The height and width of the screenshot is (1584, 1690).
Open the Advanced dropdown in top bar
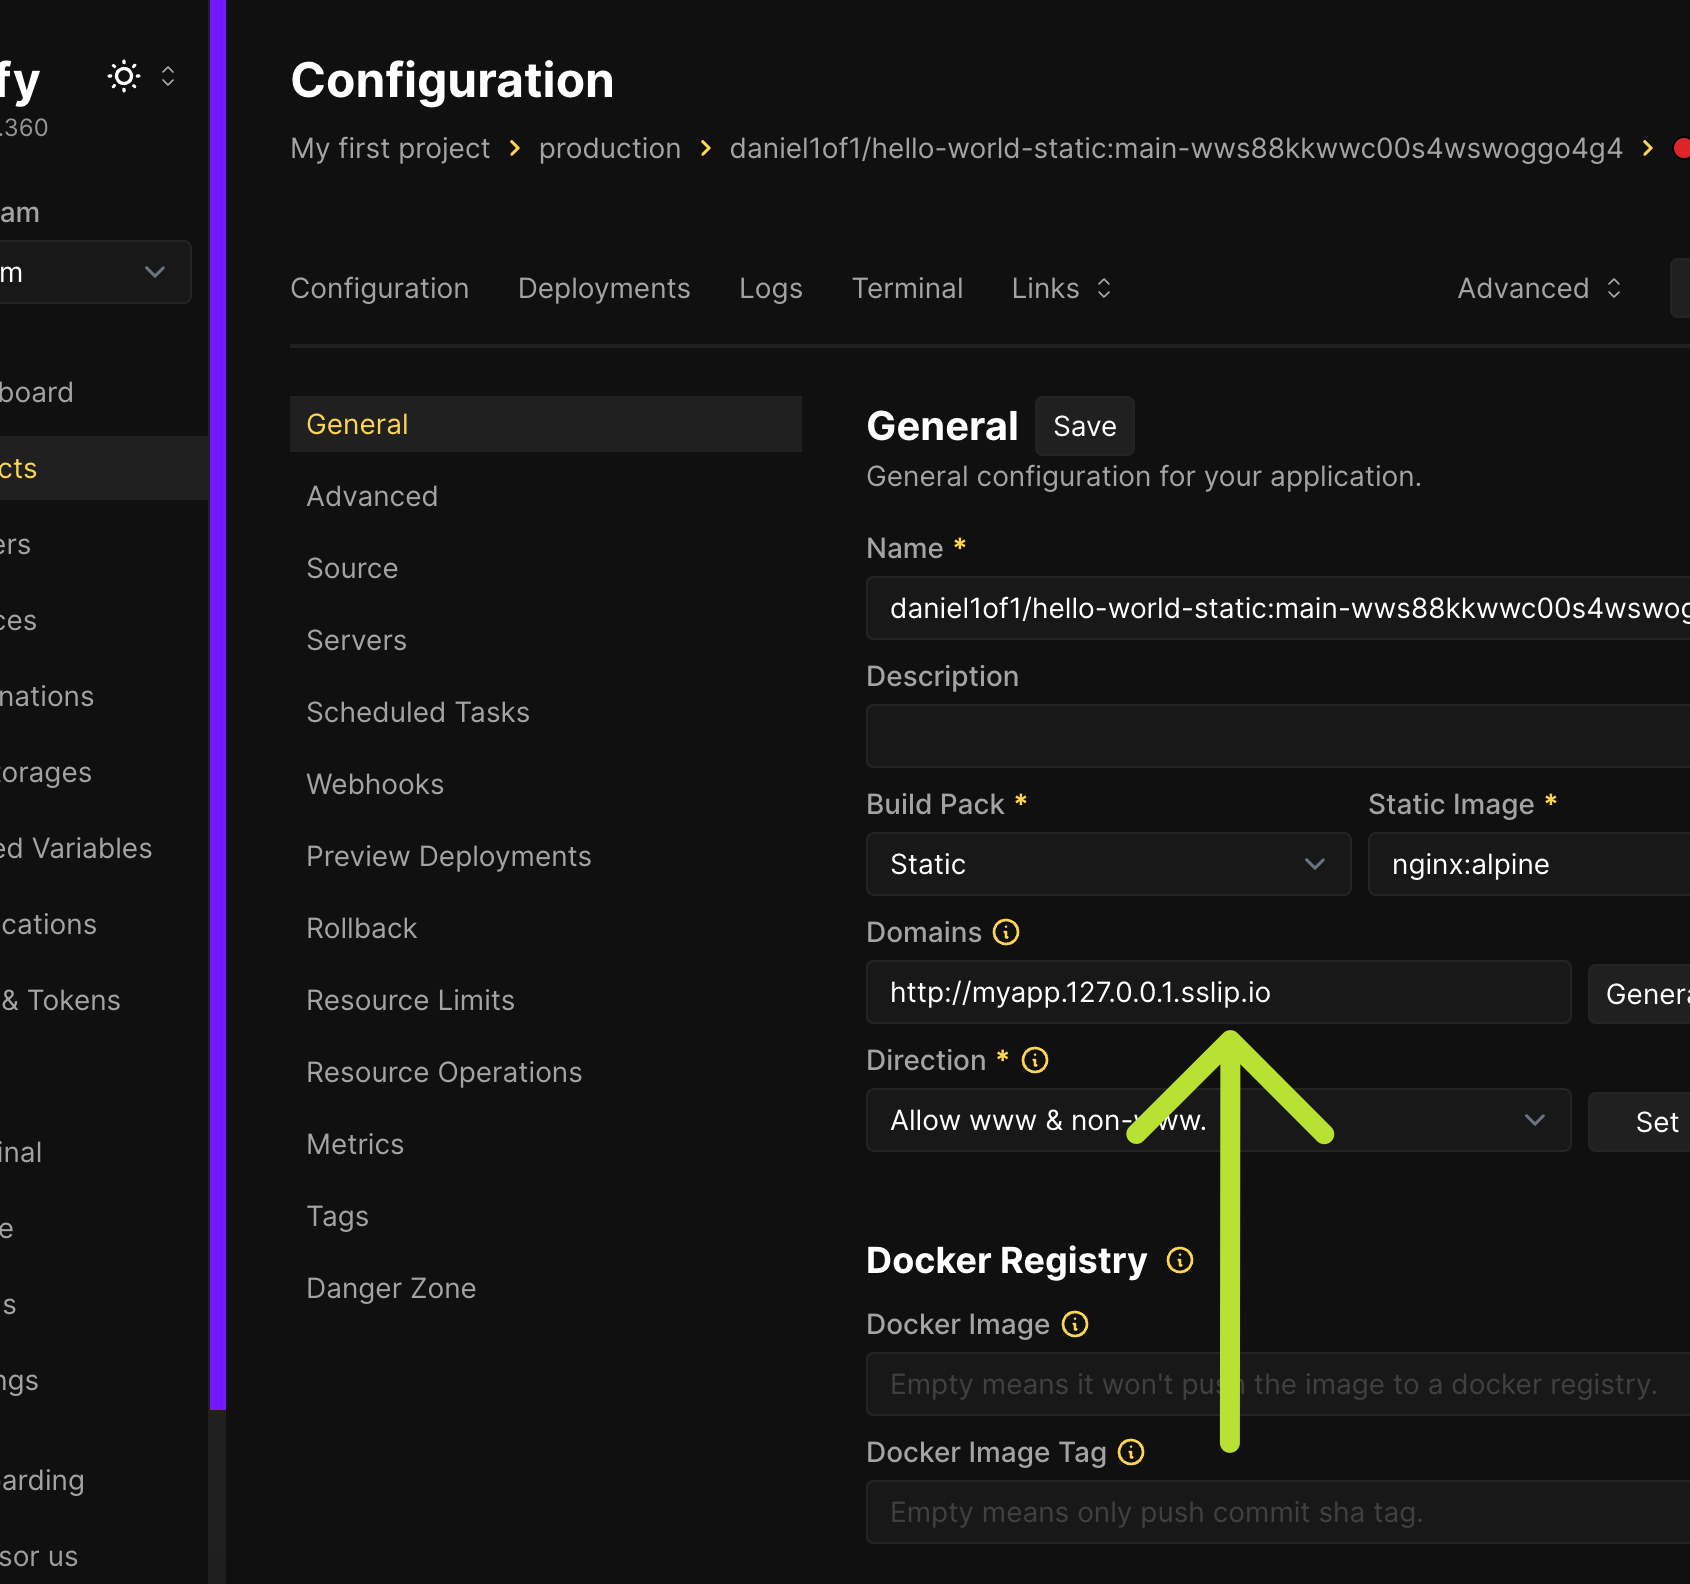click(x=1539, y=288)
